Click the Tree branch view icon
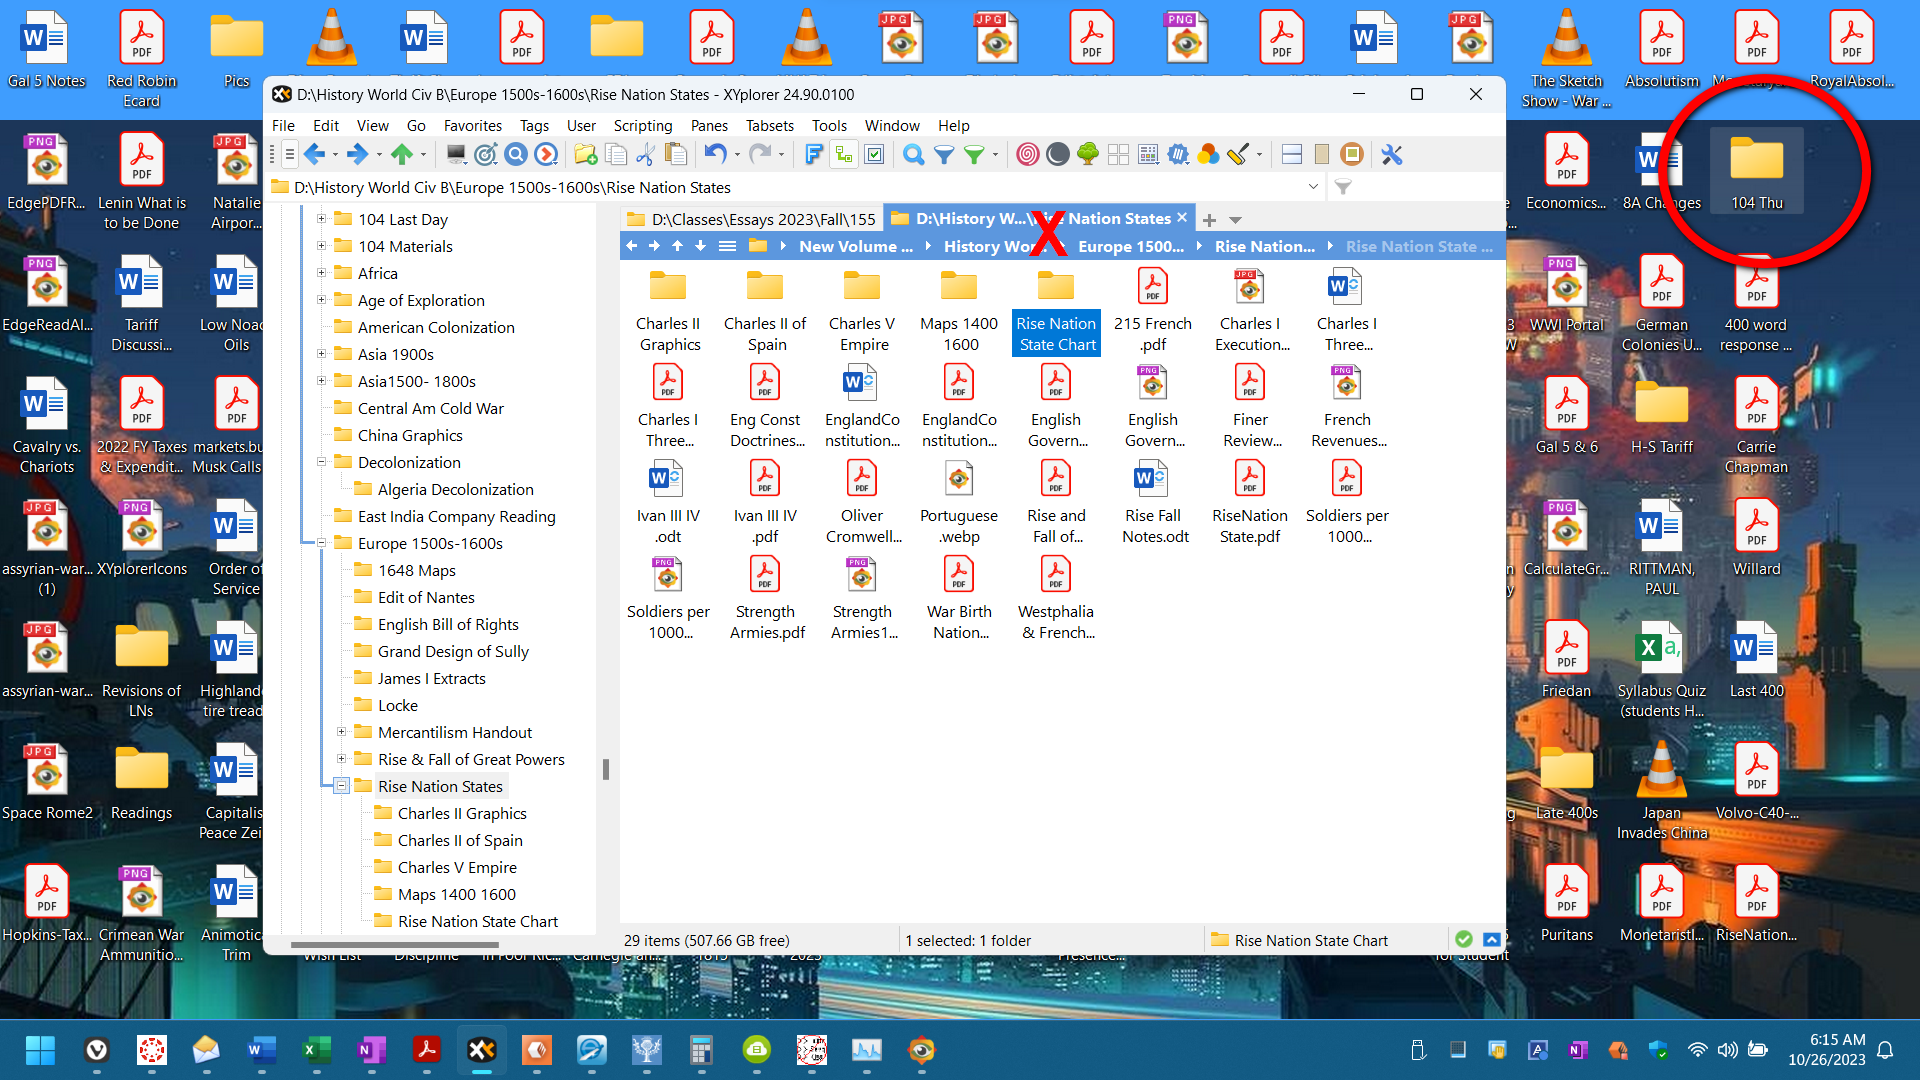Image resolution: width=1920 pixels, height=1080 pixels. click(1088, 154)
